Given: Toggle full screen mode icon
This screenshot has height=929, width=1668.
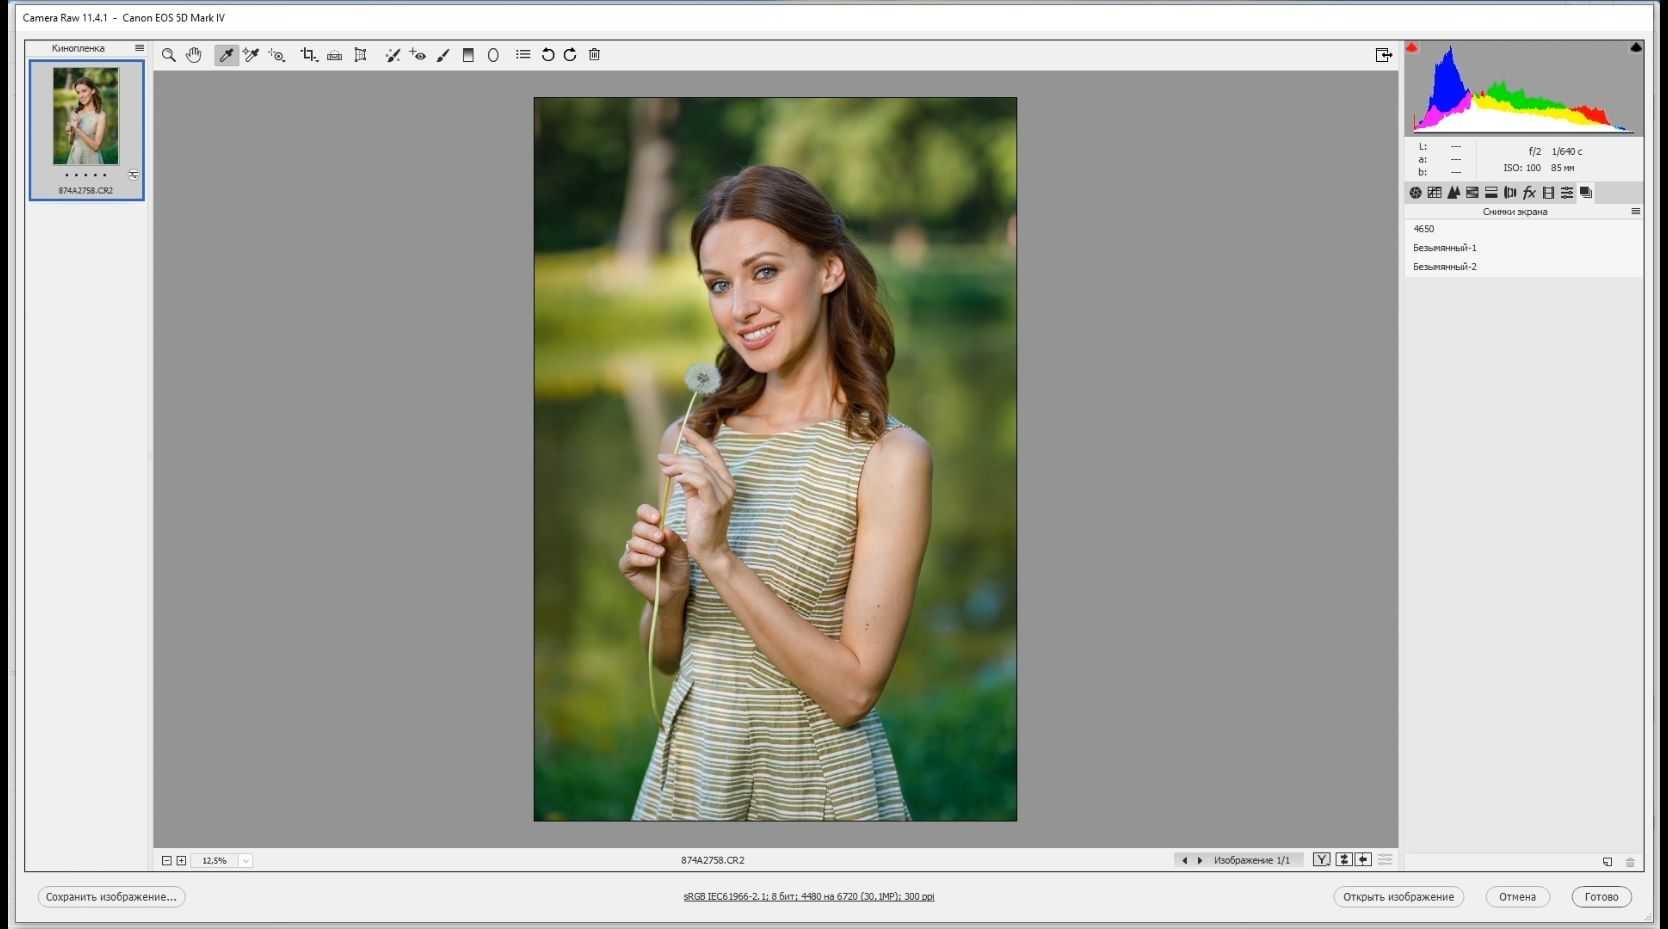Looking at the screenshot, I should 1384,55.
